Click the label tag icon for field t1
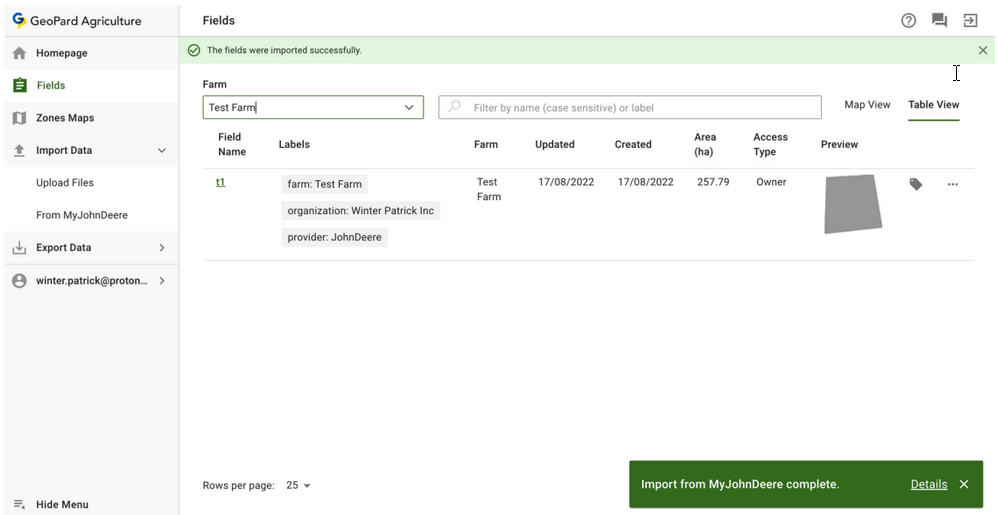The image size is (998, 515). click(x=915, y=184)
